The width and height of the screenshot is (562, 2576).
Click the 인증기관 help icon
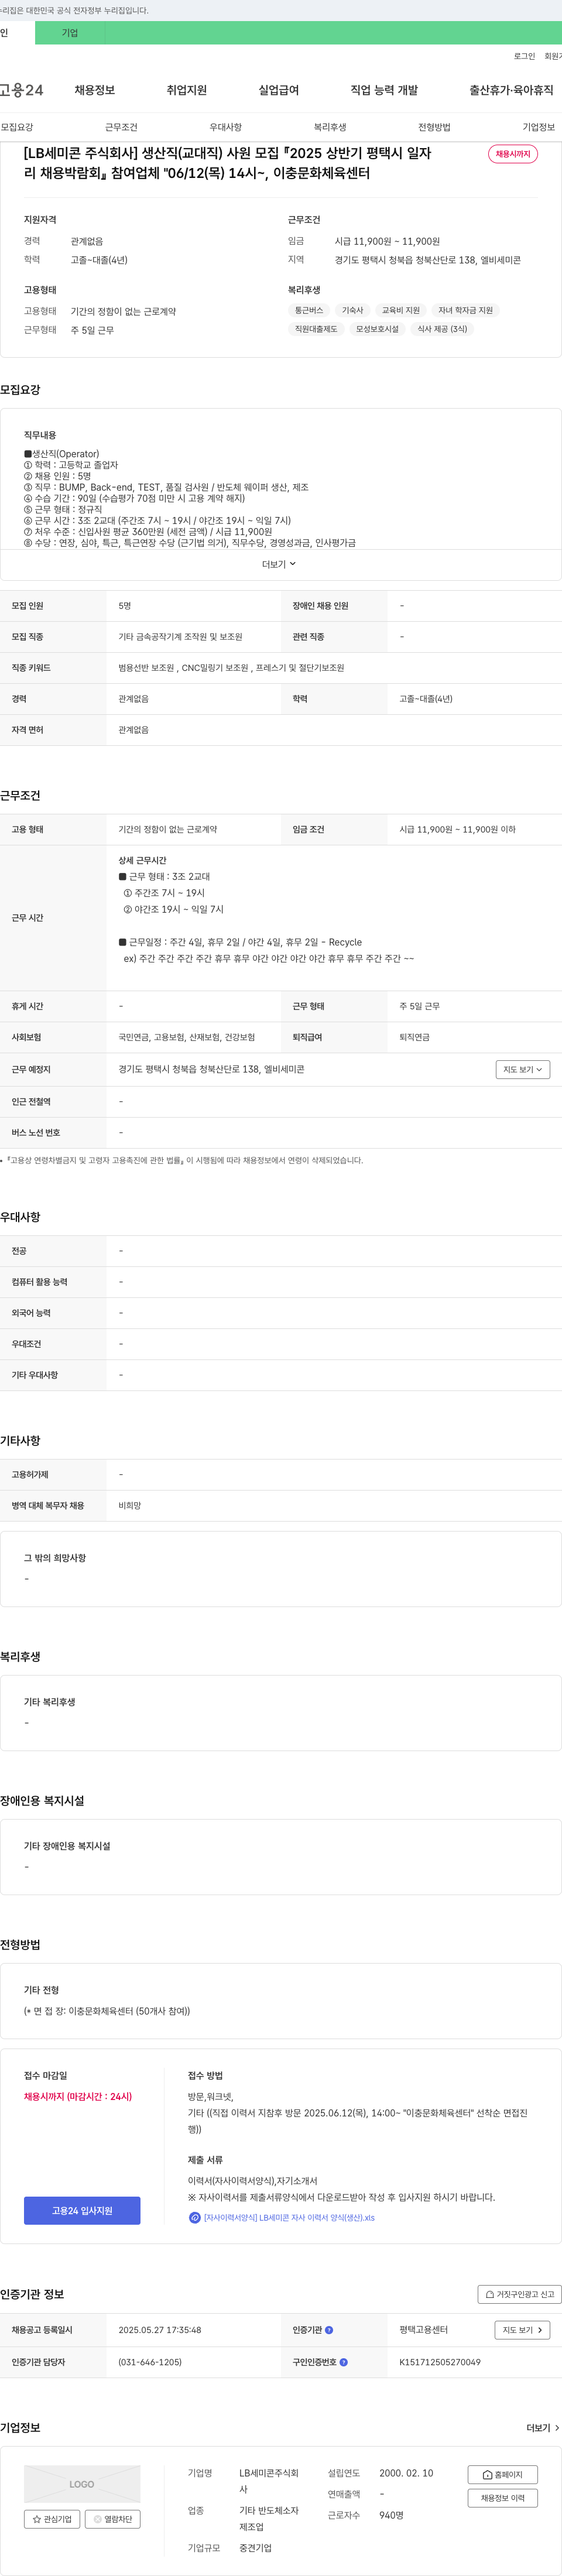click(329, 2329)
